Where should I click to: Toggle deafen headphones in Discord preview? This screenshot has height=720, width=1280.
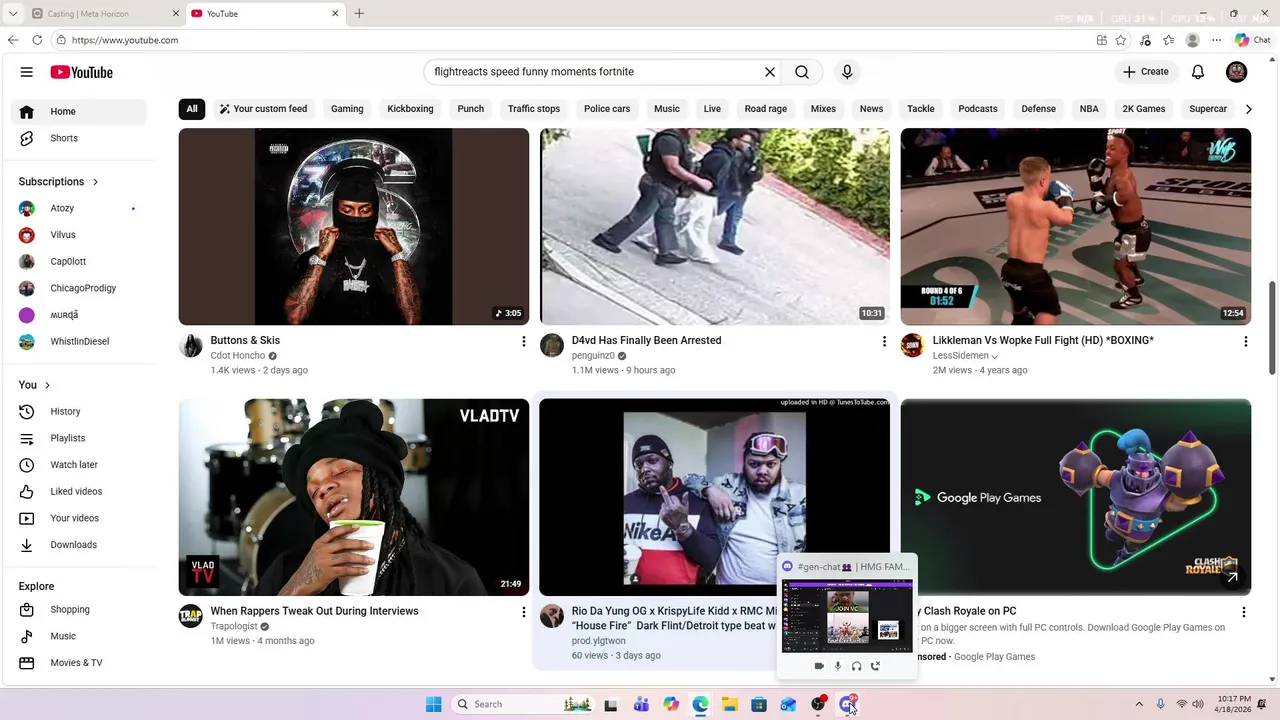click(856, 666)
